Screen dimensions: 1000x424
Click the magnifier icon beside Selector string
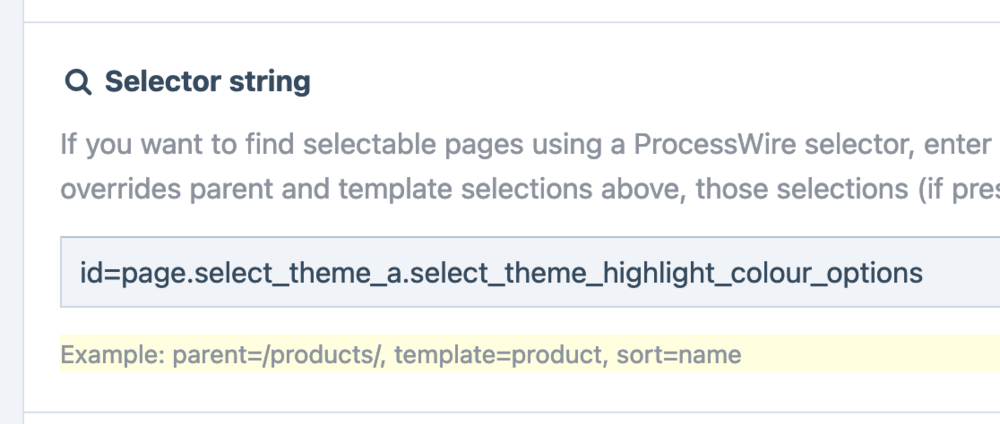(x=78, y=82)
